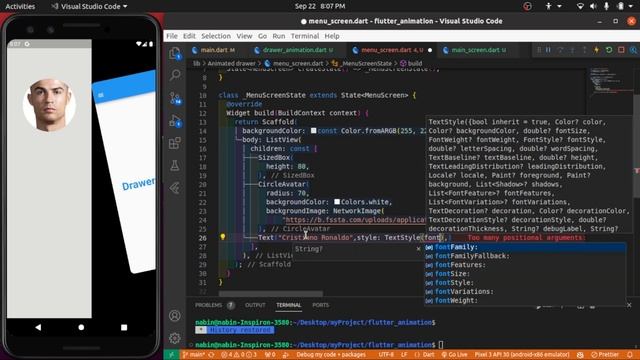
Task: Open the Extensions view
Action: pos(175,143)
